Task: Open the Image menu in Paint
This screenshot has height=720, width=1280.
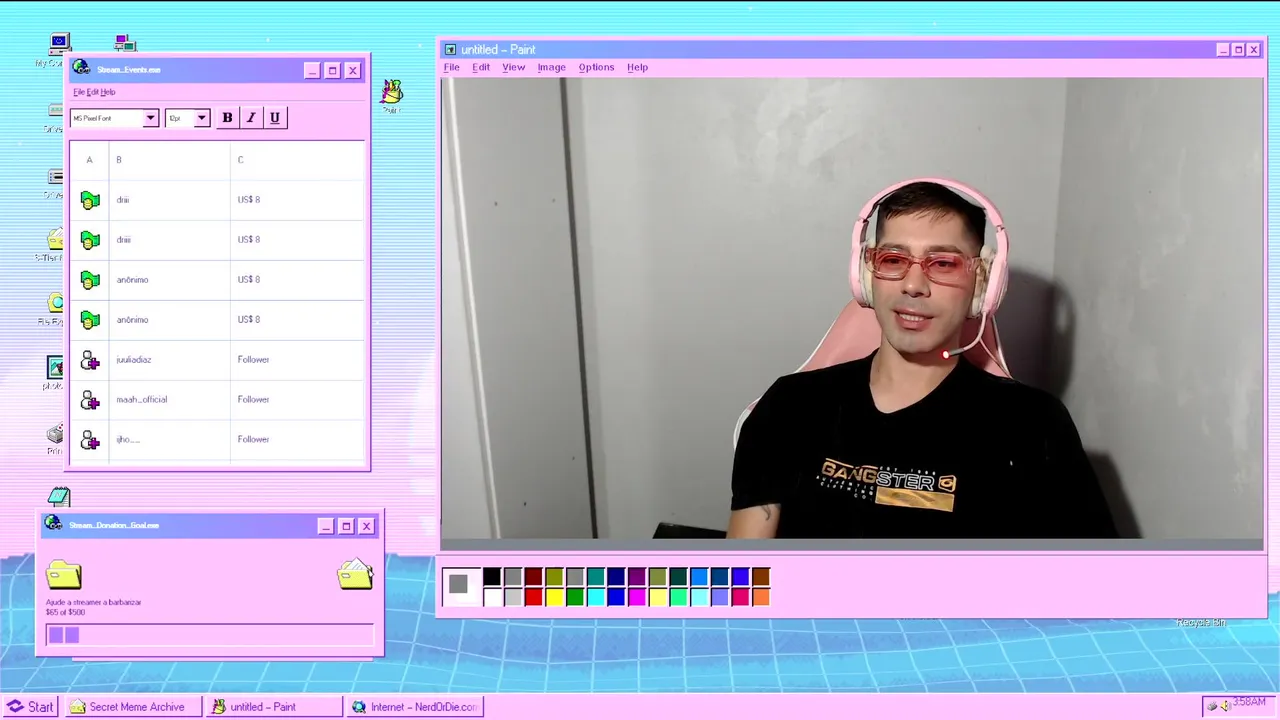Action: point(551,67)
